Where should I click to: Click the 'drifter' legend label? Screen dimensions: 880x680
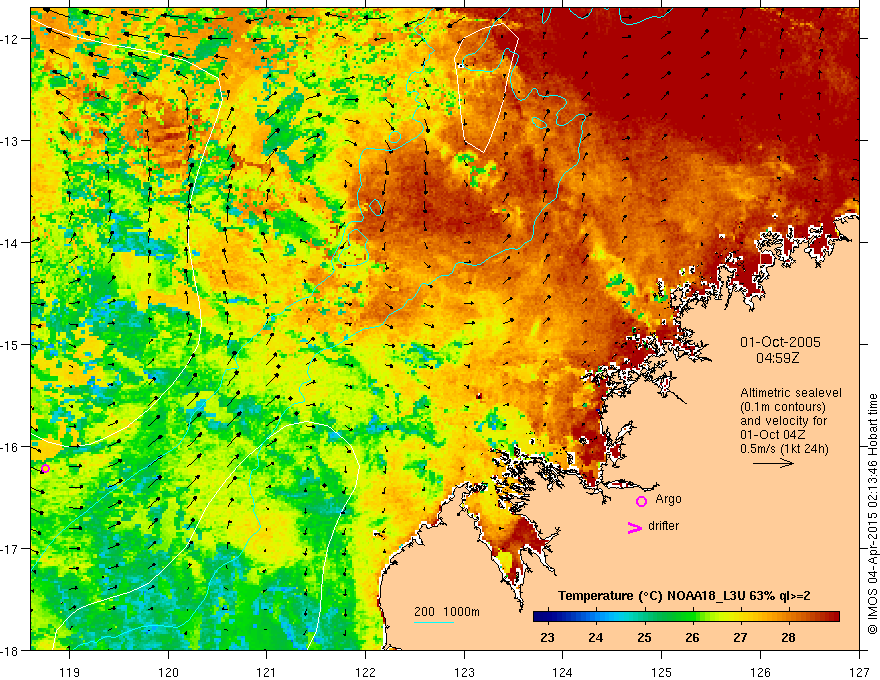(x=663, y=526)
